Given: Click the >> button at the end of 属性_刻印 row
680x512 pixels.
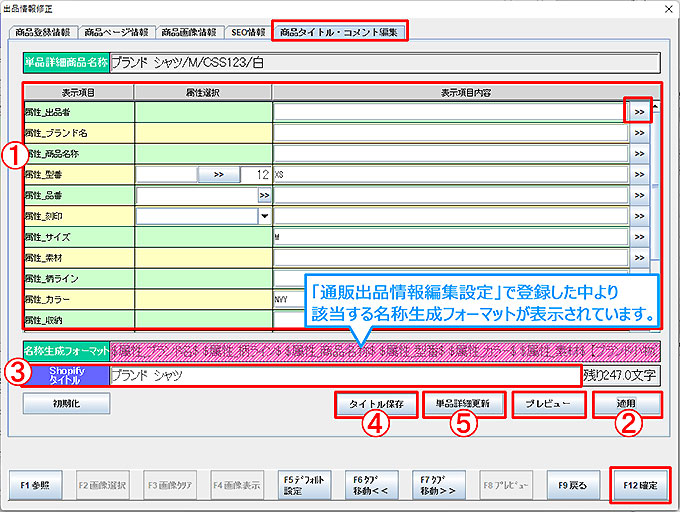Looking at the screenshot, I should [639, 216].
